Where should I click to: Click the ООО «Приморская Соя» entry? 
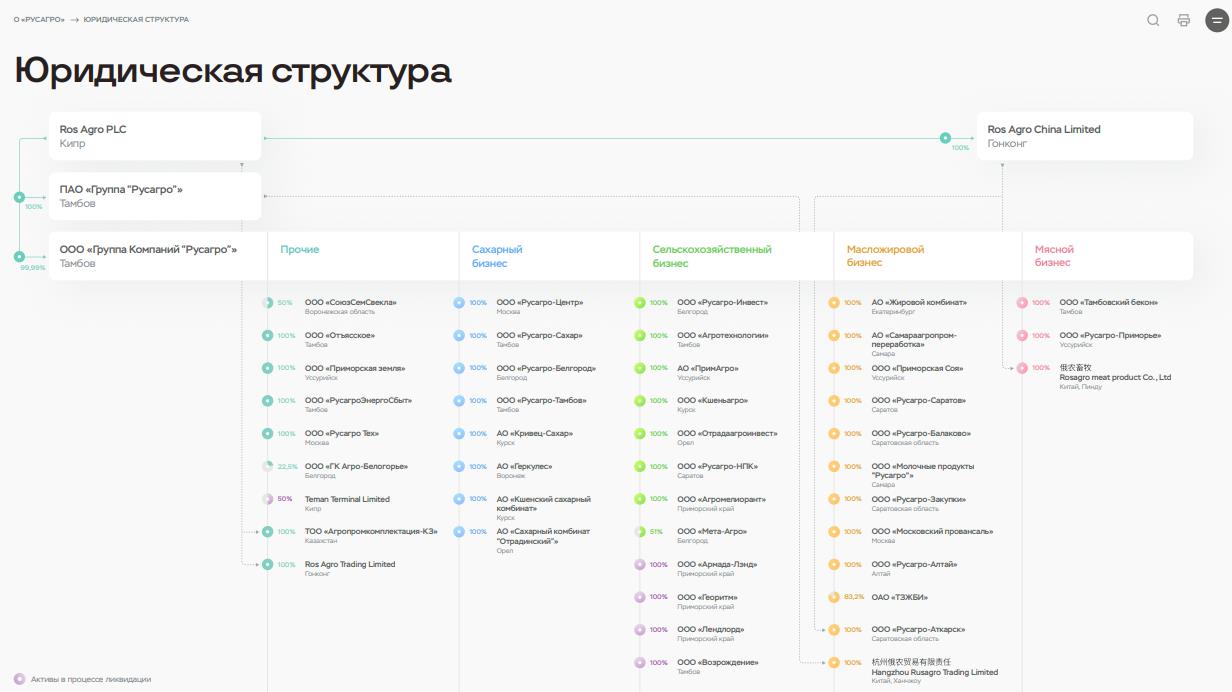tap(917, 372)
